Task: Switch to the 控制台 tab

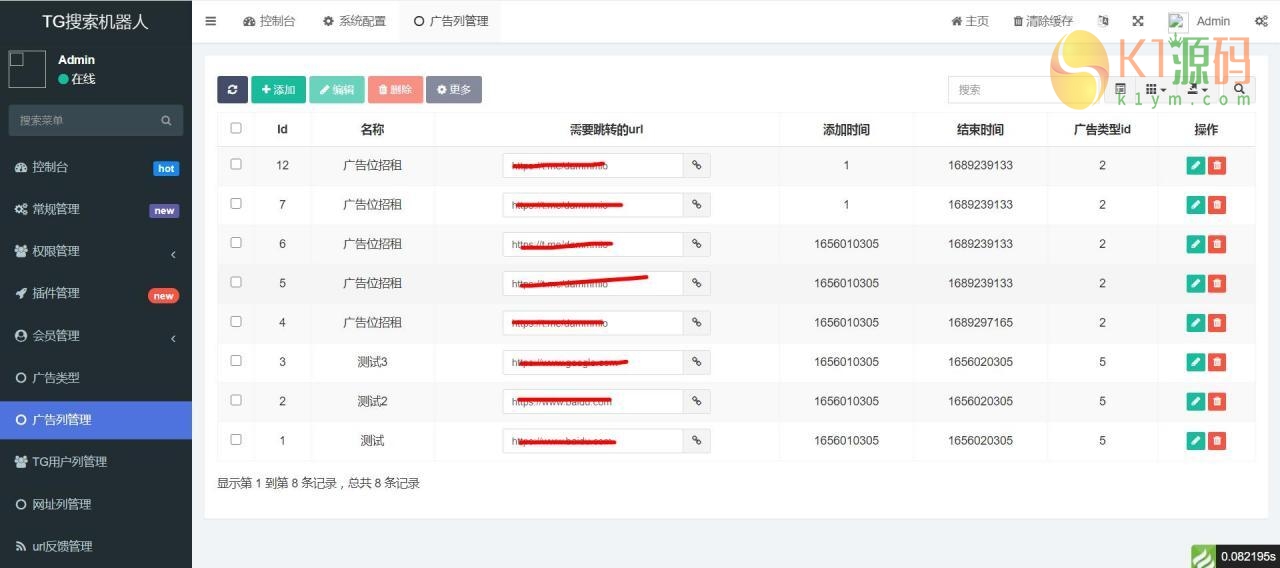Action: click(x=269, y=21)
